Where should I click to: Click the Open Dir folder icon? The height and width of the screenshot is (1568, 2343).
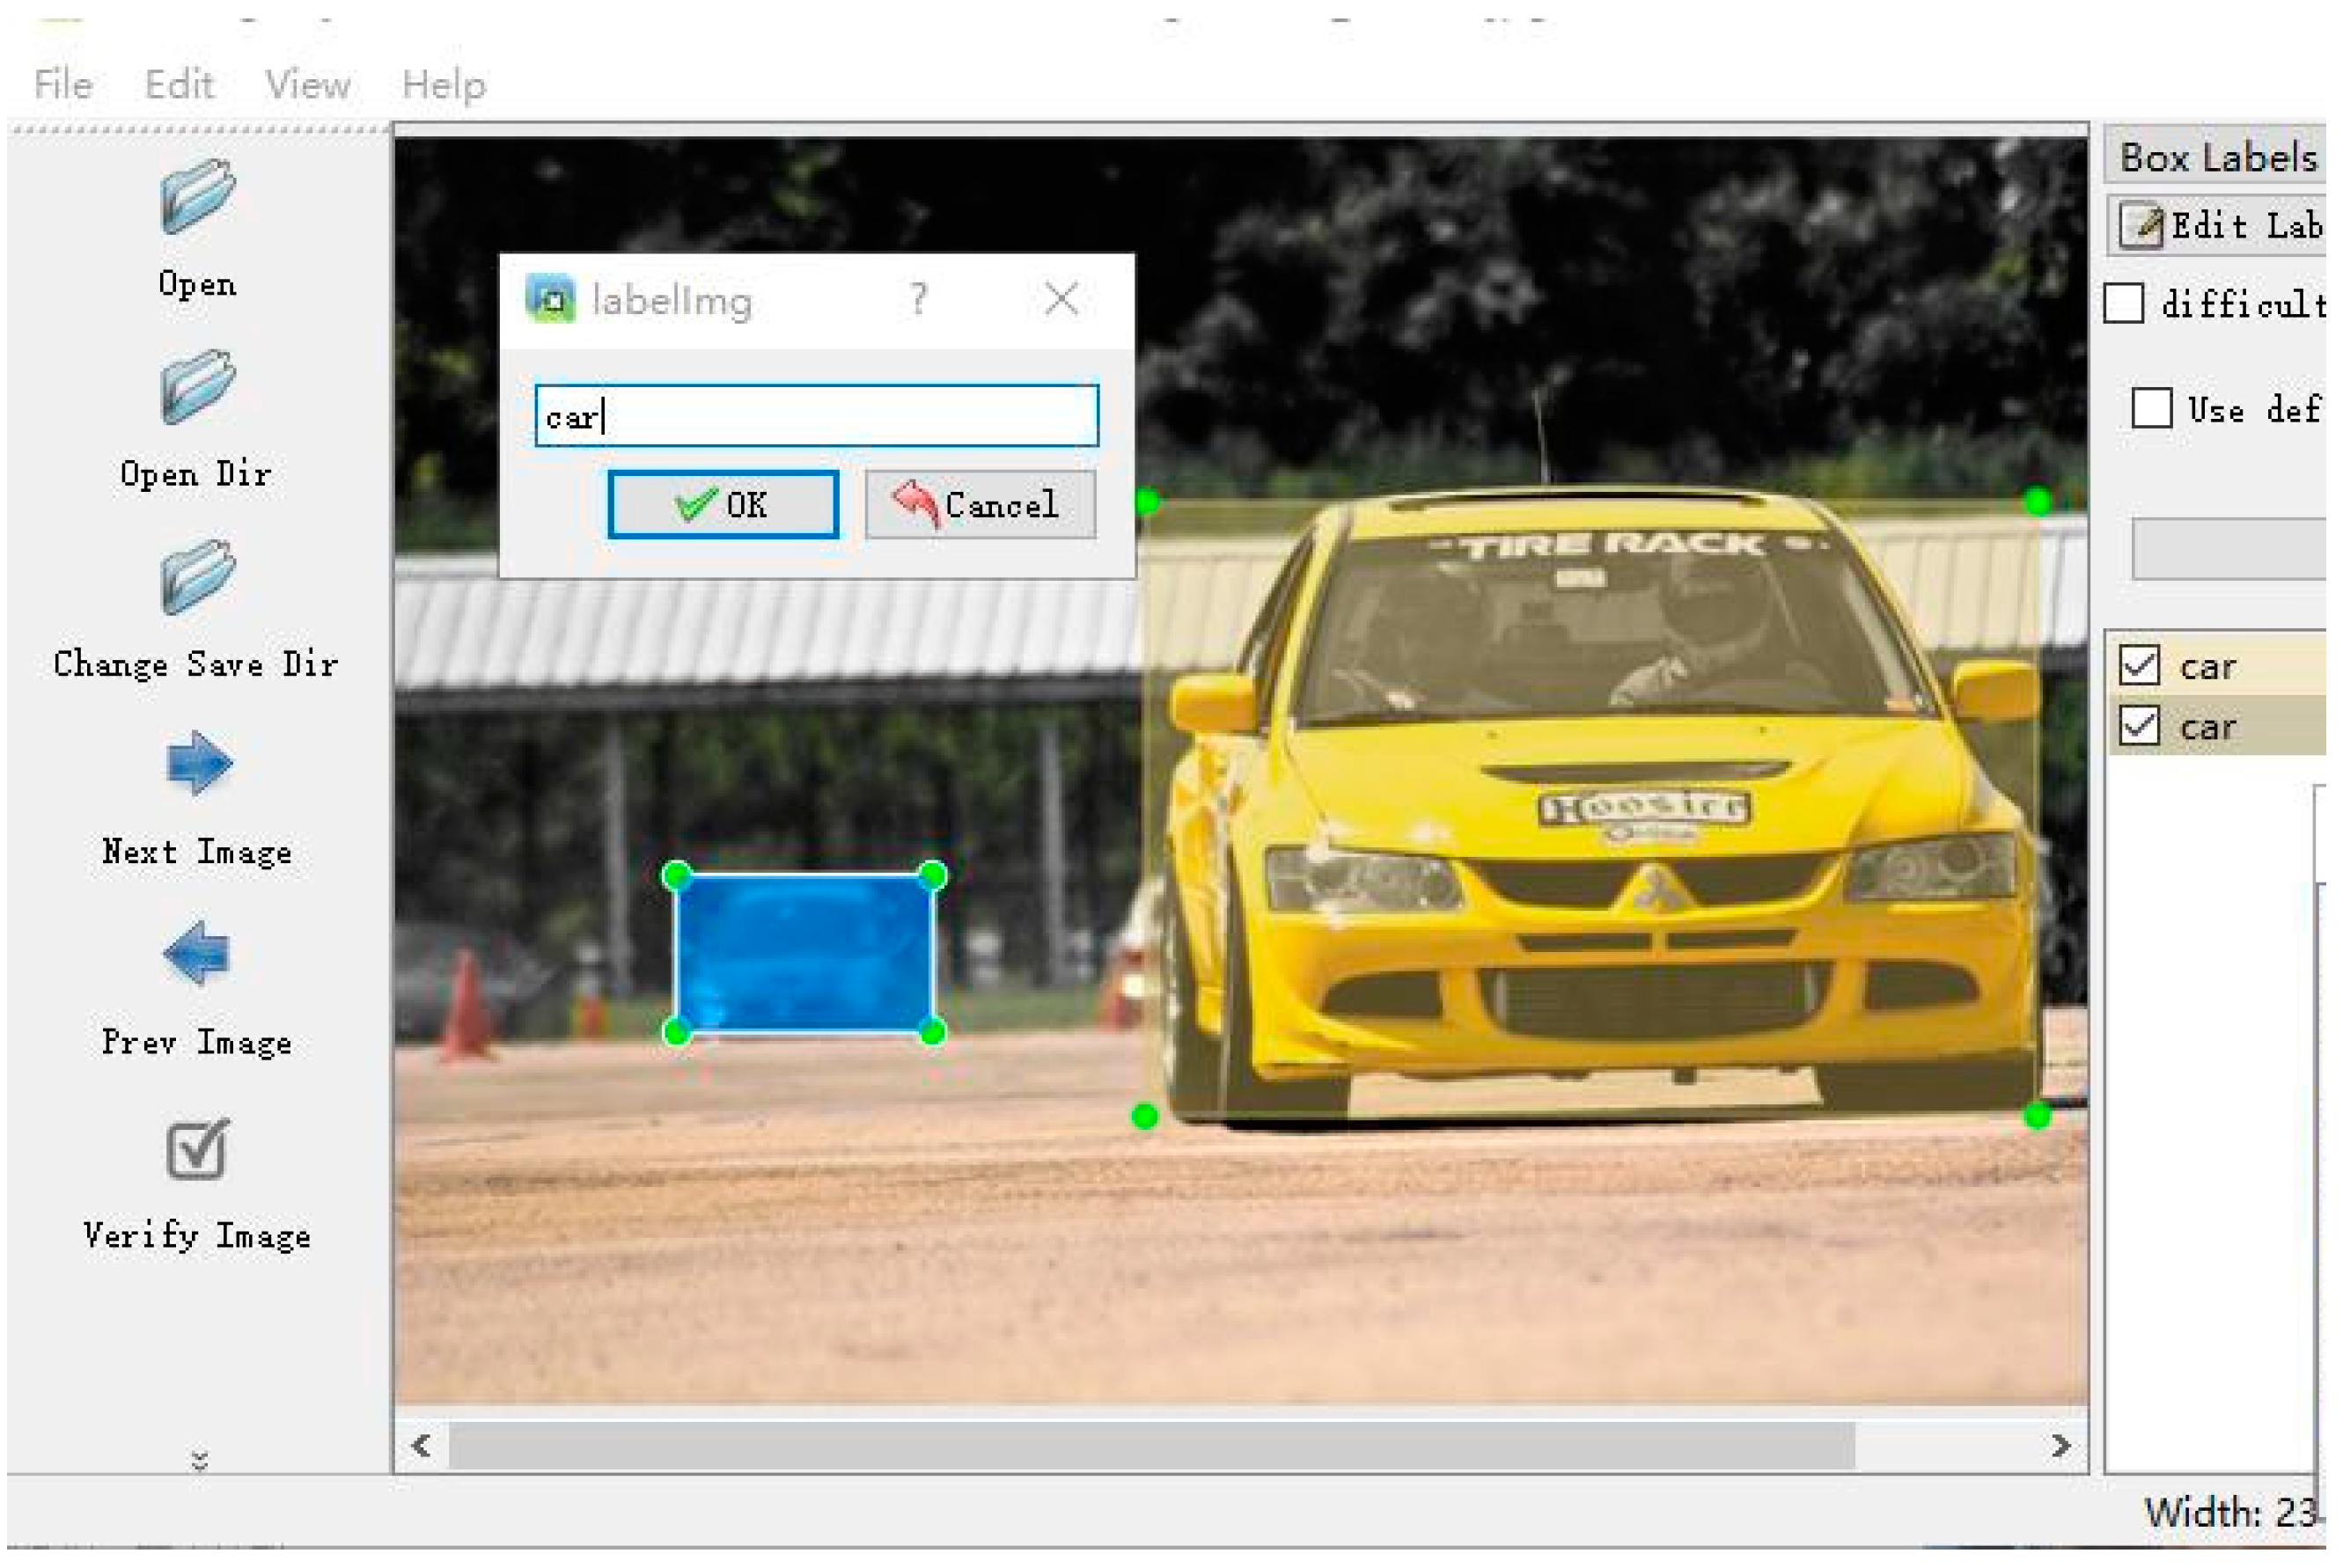pyautogui.click(x=197, y=387)
